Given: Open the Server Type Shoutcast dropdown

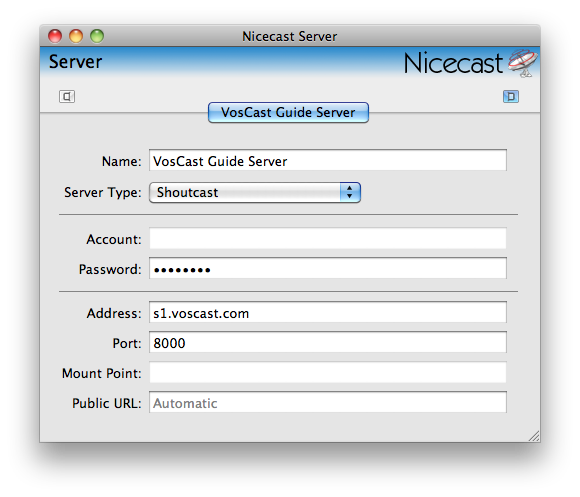Looking at the screenshot, I should pyautogui.click(x=255, y=192).
